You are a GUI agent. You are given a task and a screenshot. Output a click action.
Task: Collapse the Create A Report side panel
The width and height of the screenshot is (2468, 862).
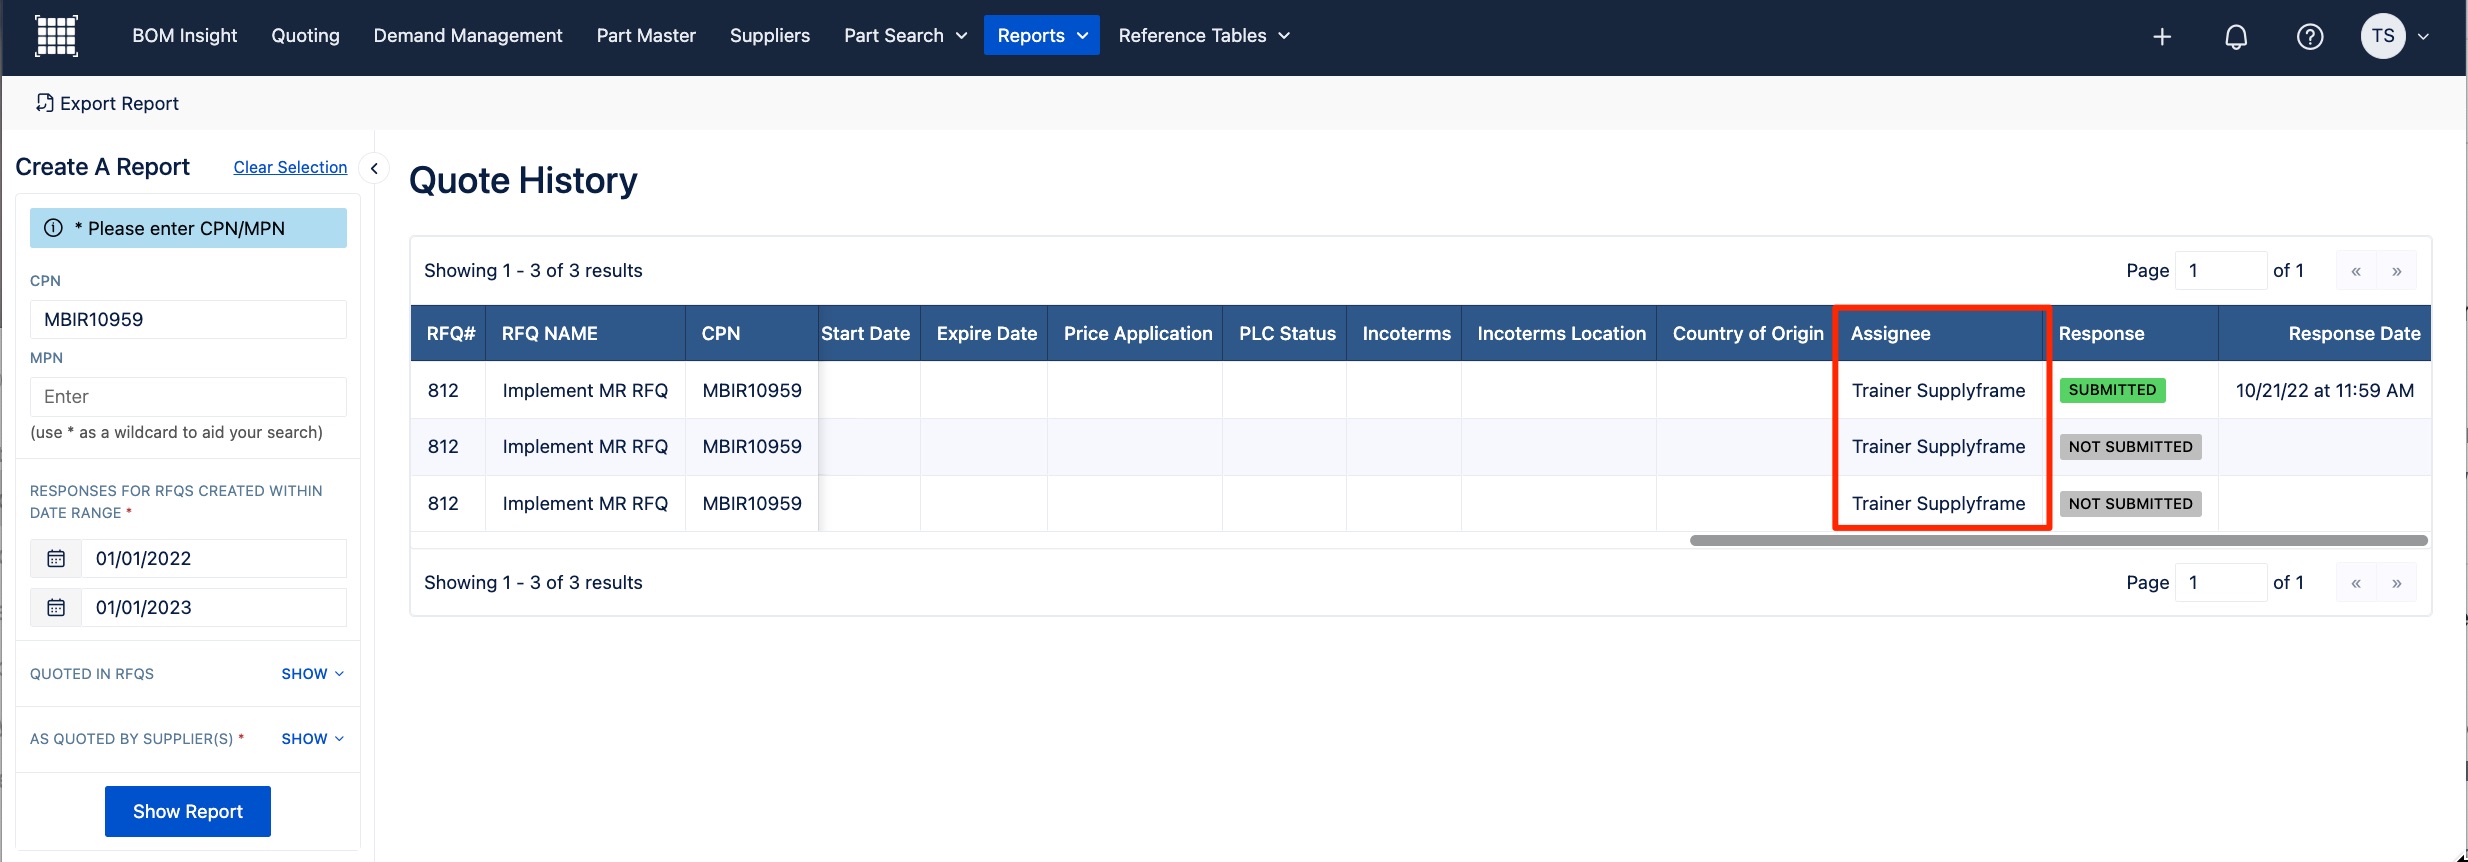pyautogui.click(x=374, y=168)
